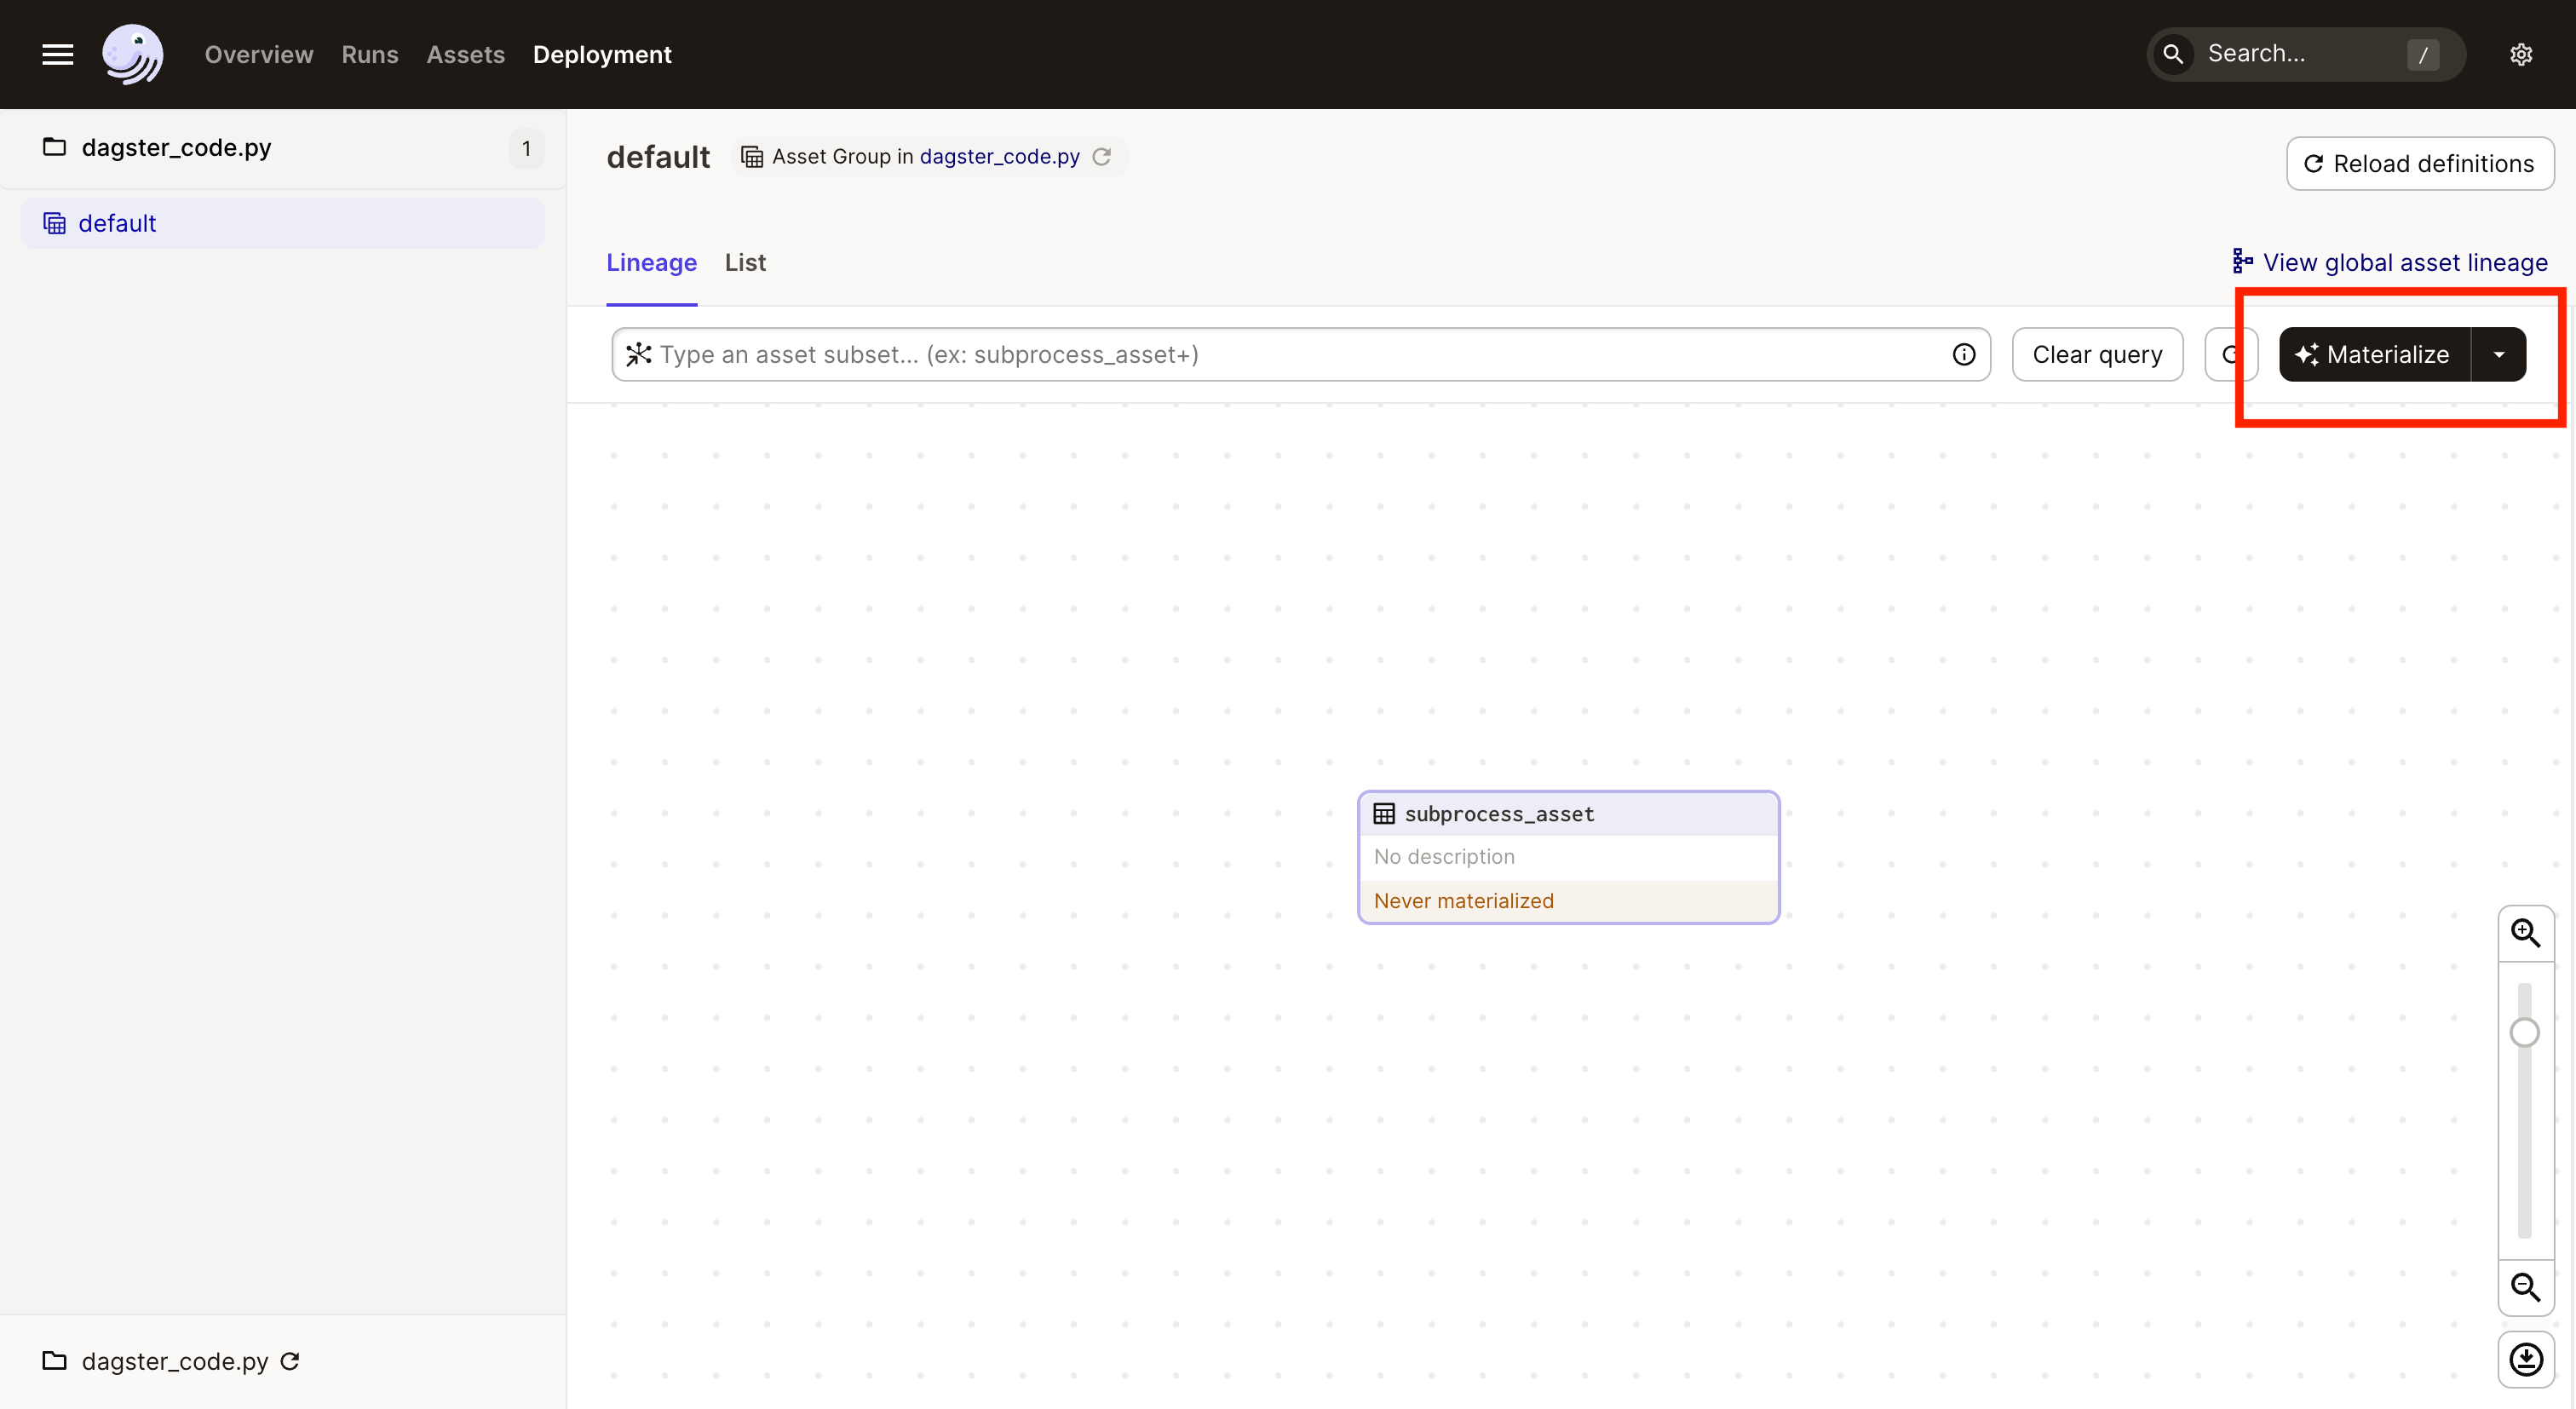Open the hamburger navigation menu

pyautogui.click(x=57, y=54)
